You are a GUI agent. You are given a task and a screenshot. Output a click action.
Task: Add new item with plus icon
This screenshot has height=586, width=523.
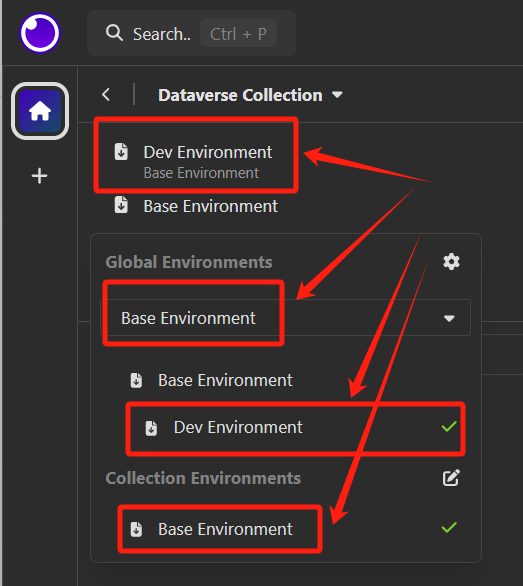tap(40, 176)
